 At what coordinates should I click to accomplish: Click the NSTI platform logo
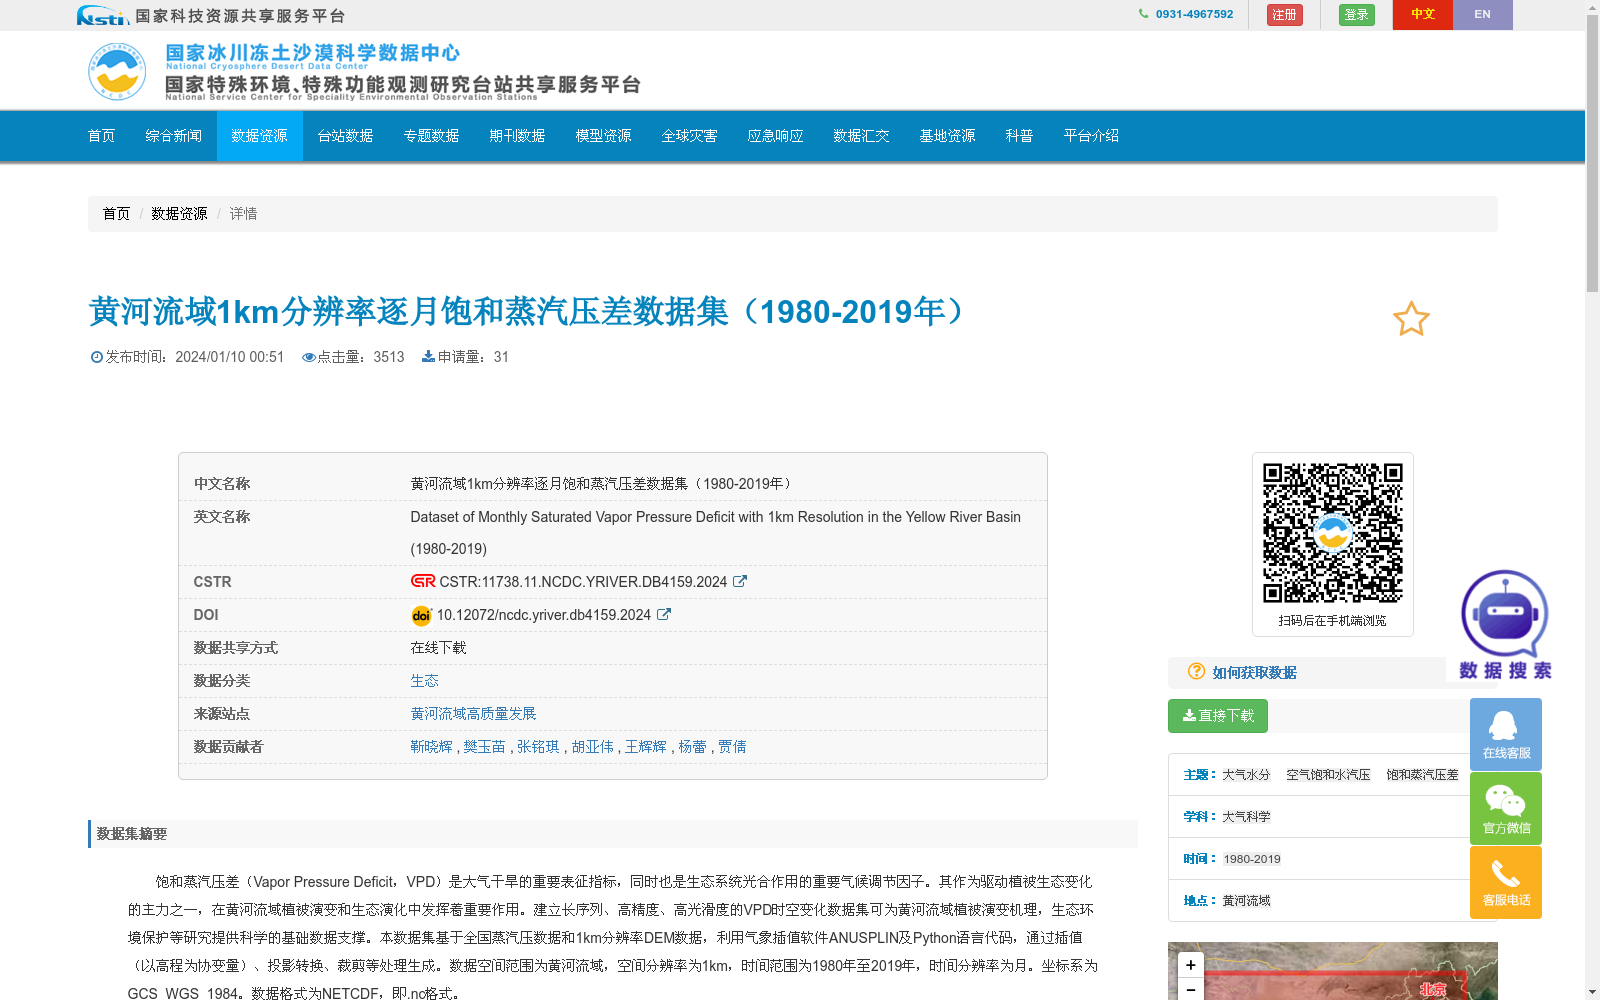103,15
